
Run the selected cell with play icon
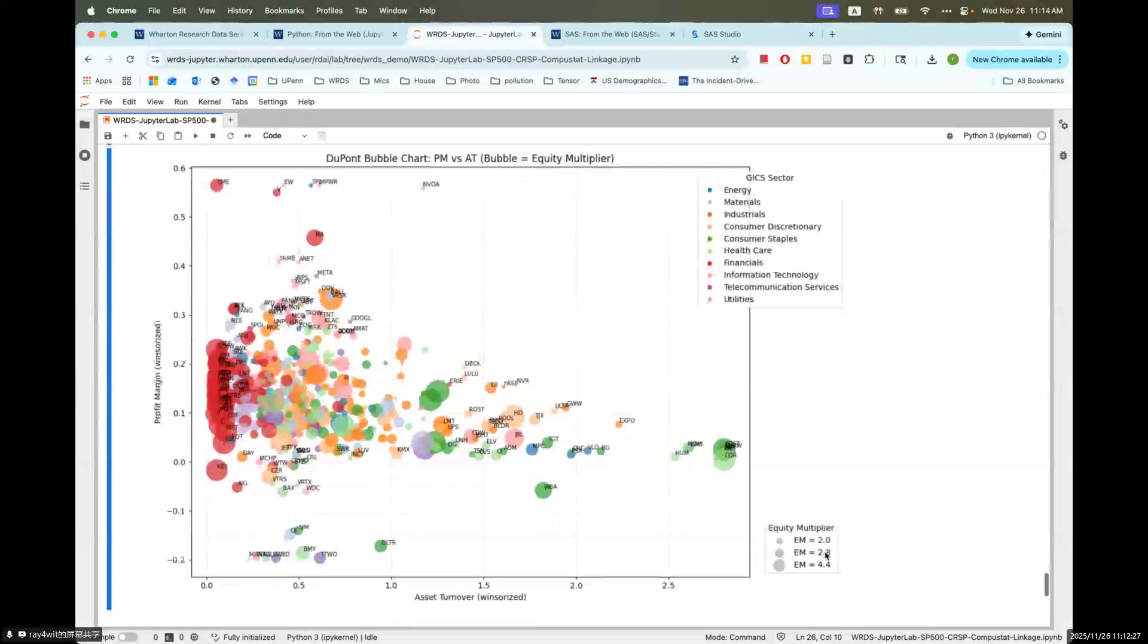(x=195, y=136)
